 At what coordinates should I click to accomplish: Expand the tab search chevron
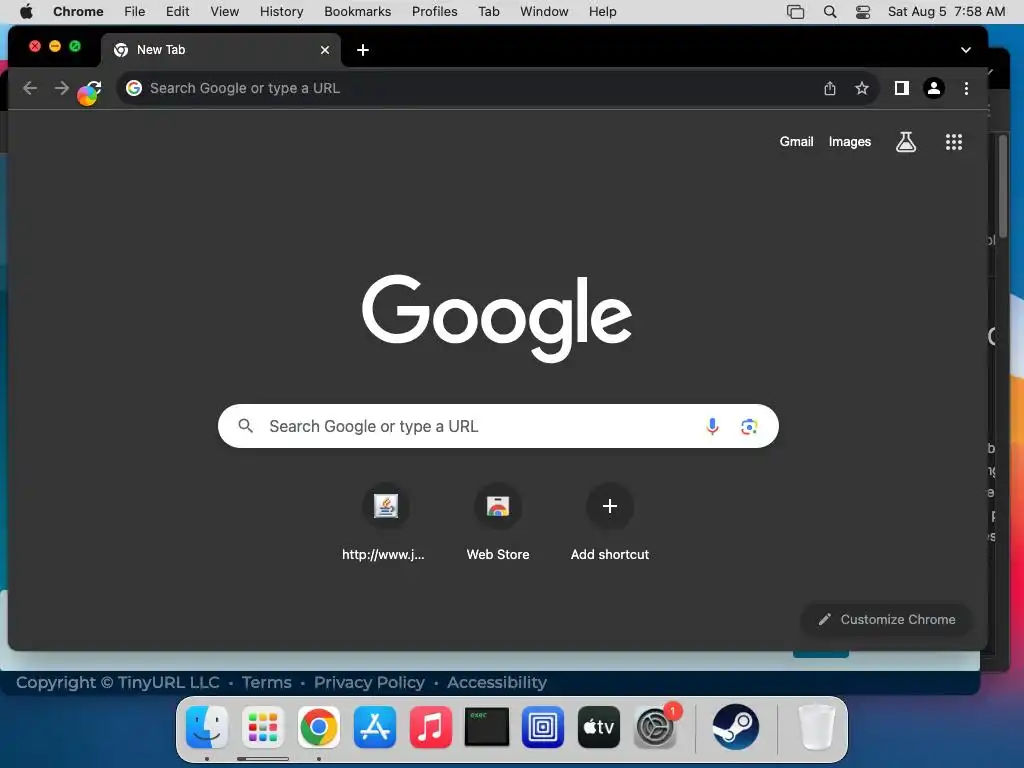click(966, 50)
